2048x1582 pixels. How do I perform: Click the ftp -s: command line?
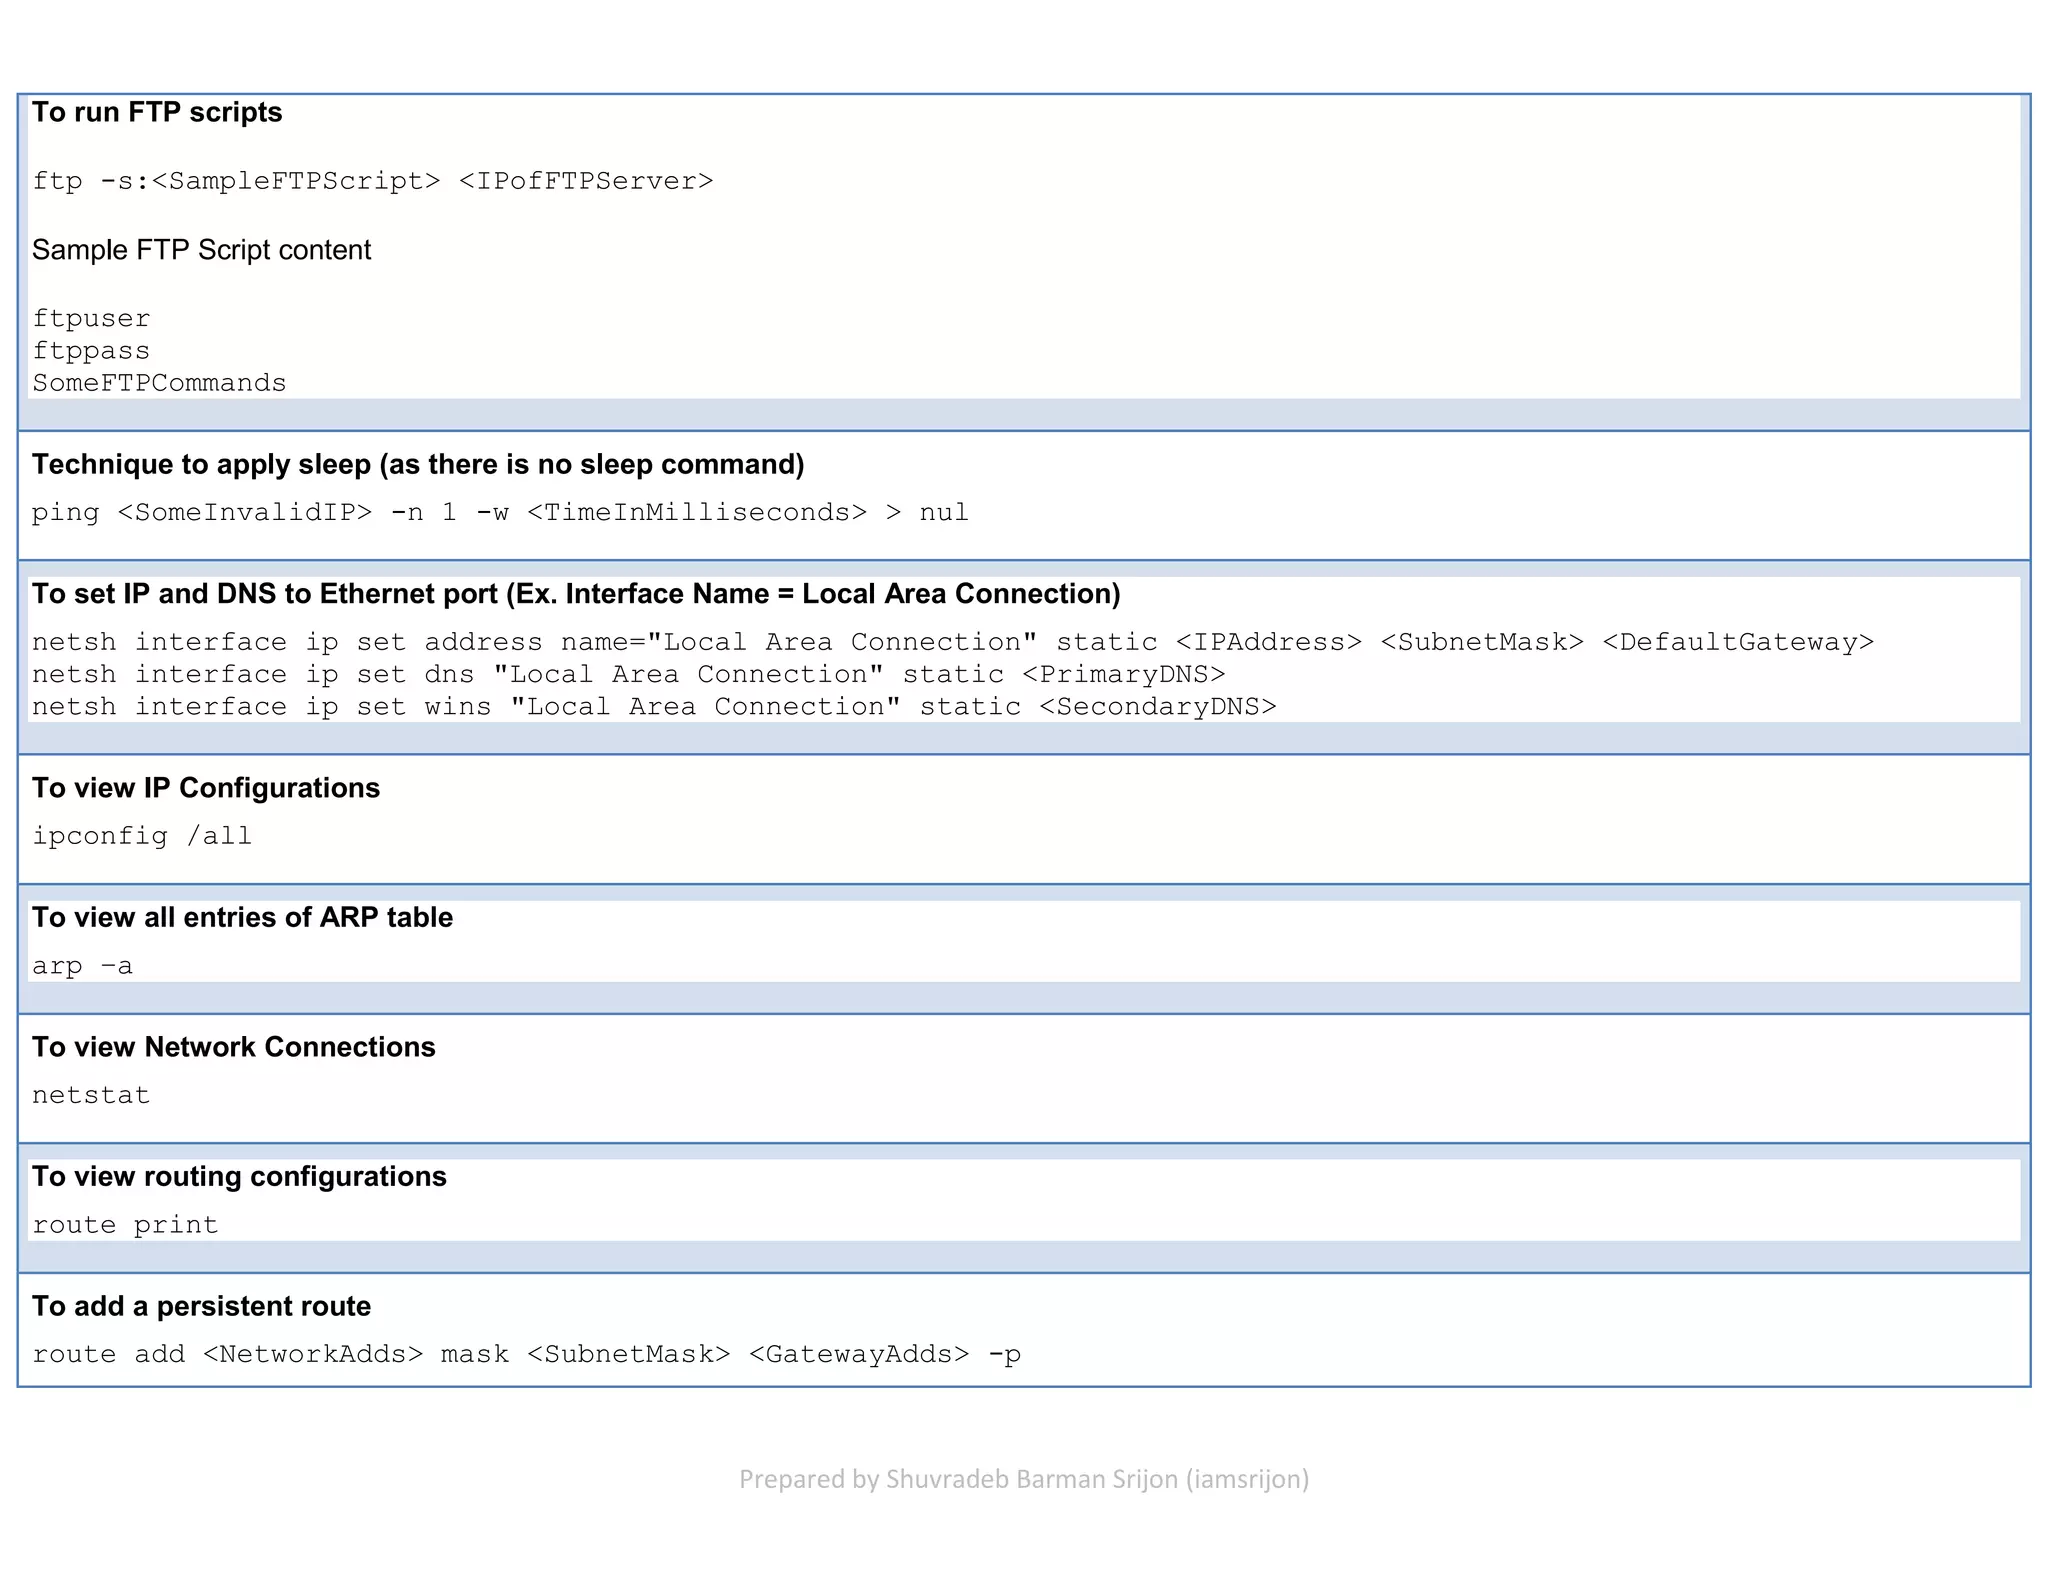(372, 181)
